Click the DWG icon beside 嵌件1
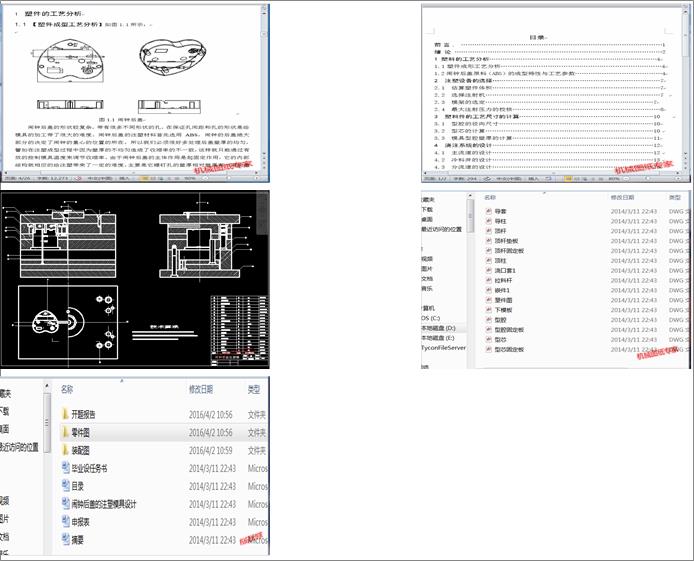The image size is (694, 561). click(489, 290)
